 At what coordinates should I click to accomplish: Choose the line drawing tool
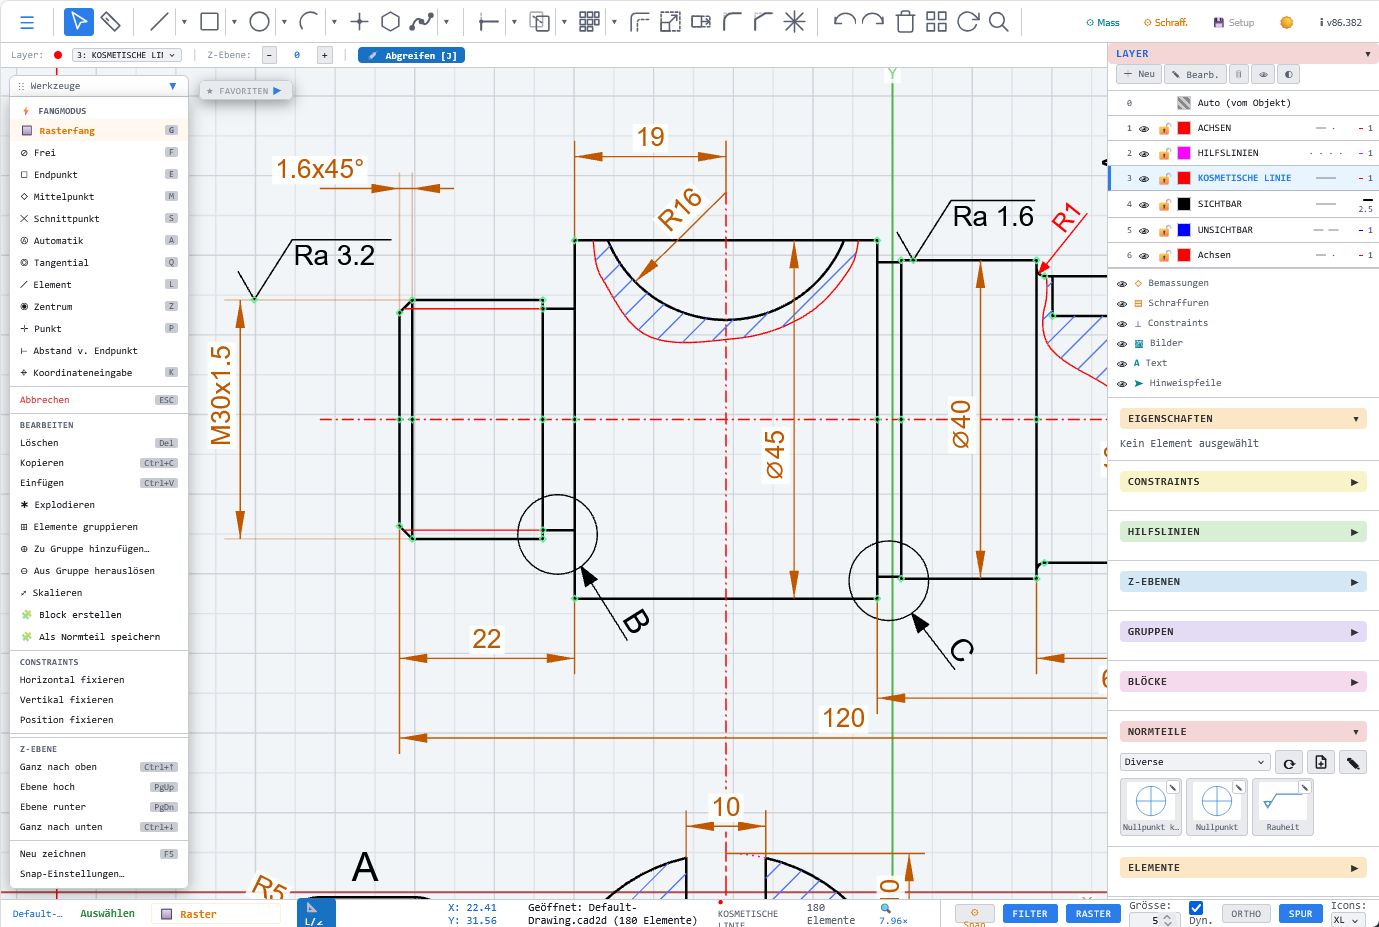(x=159, y=22)
